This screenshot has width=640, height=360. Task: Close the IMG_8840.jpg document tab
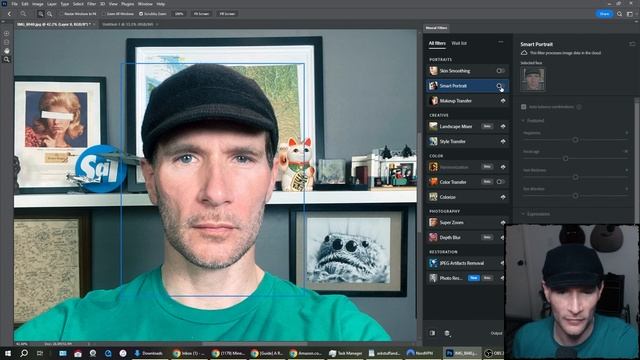tap(94, 24)
